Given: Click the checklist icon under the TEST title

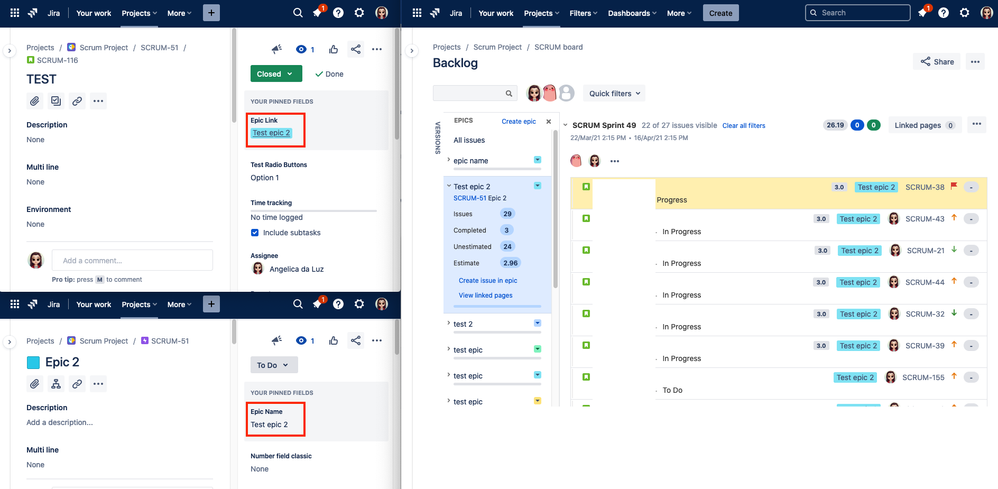Looking at the screenshot, I should 56,101.
